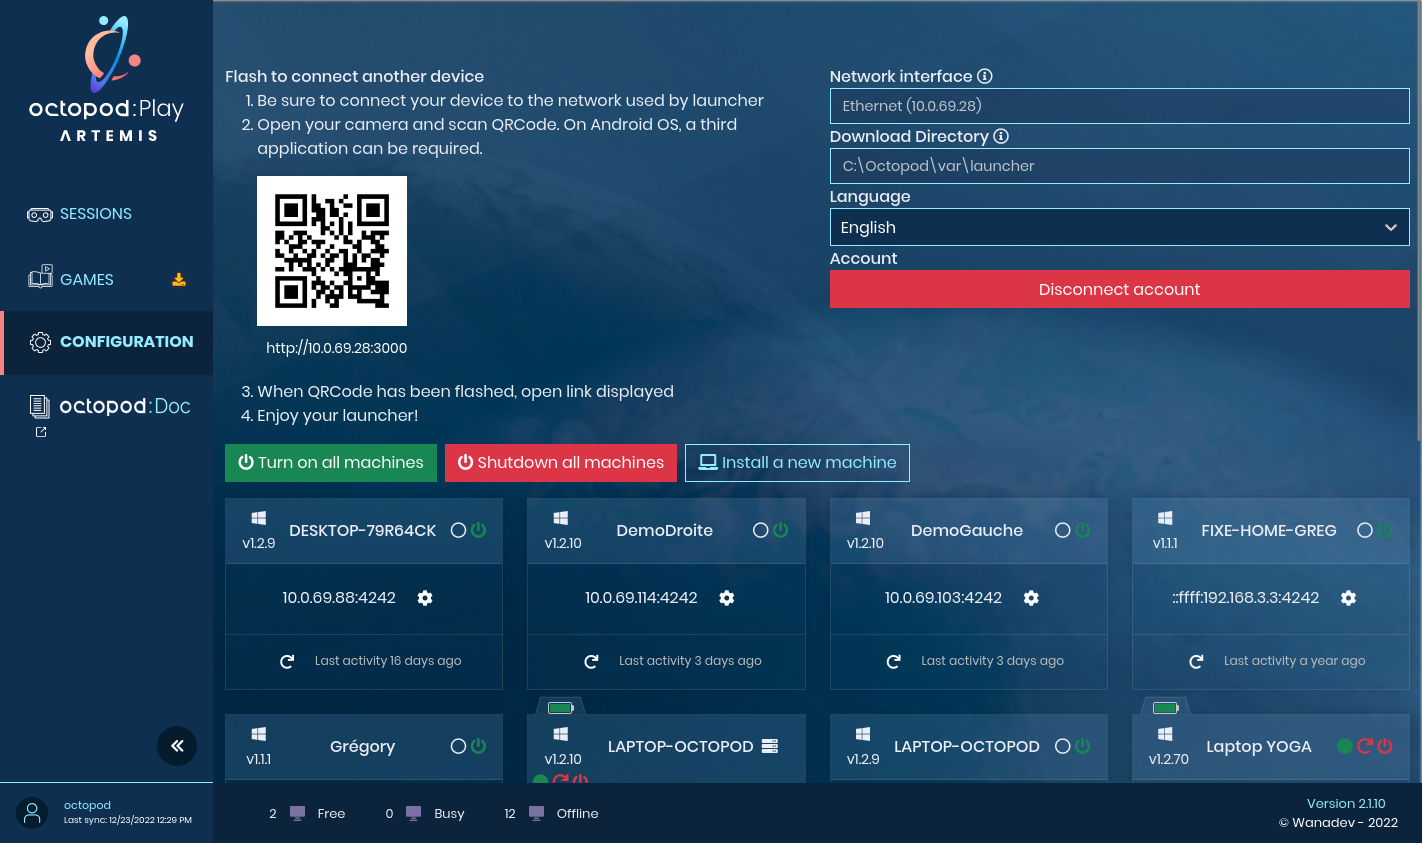
Task: Click the Games download icon
Action: 179,280
